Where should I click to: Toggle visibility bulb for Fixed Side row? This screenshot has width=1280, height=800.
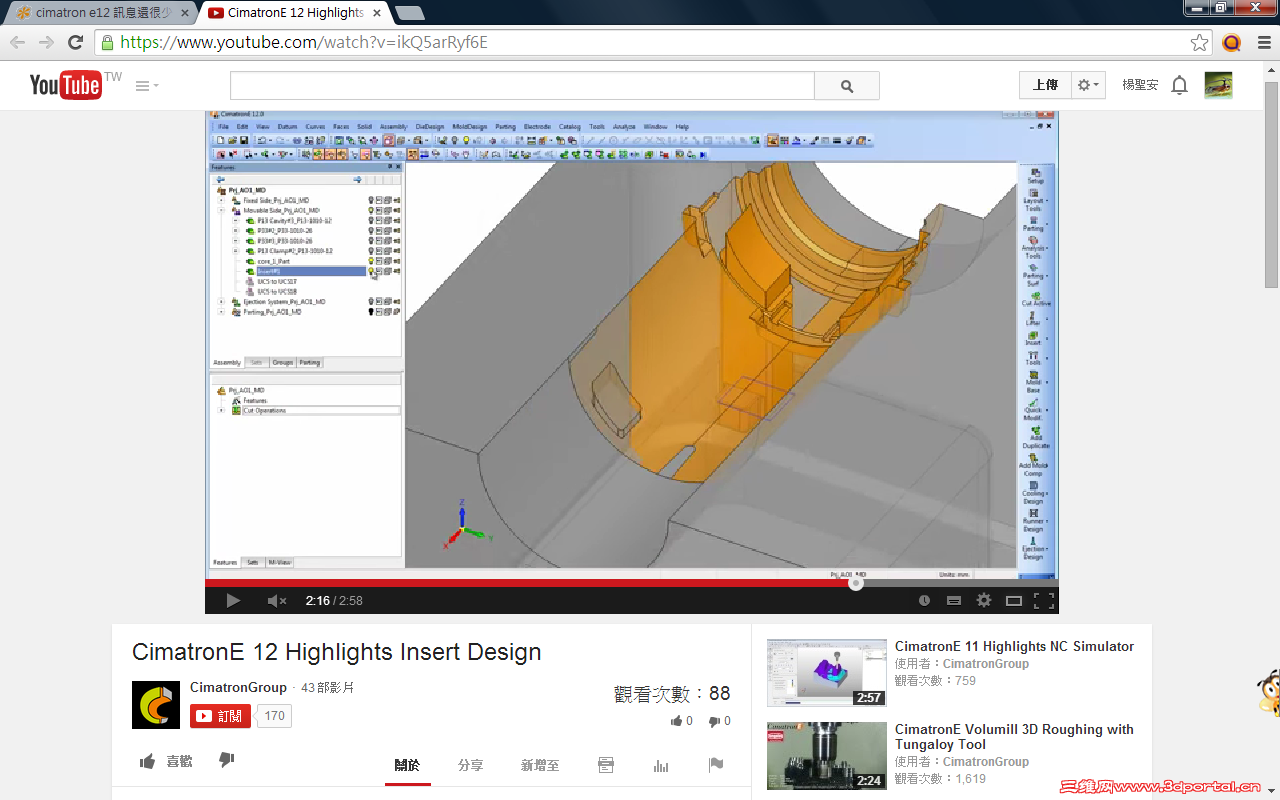[x=371, y=200]
